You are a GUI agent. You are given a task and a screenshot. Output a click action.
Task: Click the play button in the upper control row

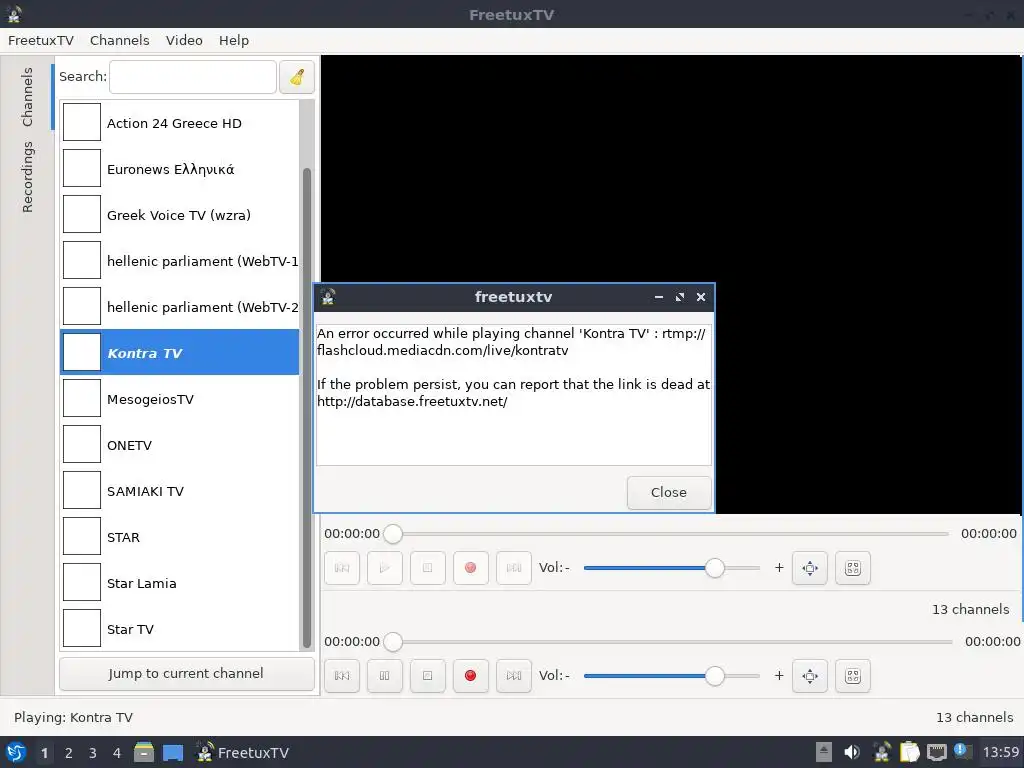pos(385,568)
